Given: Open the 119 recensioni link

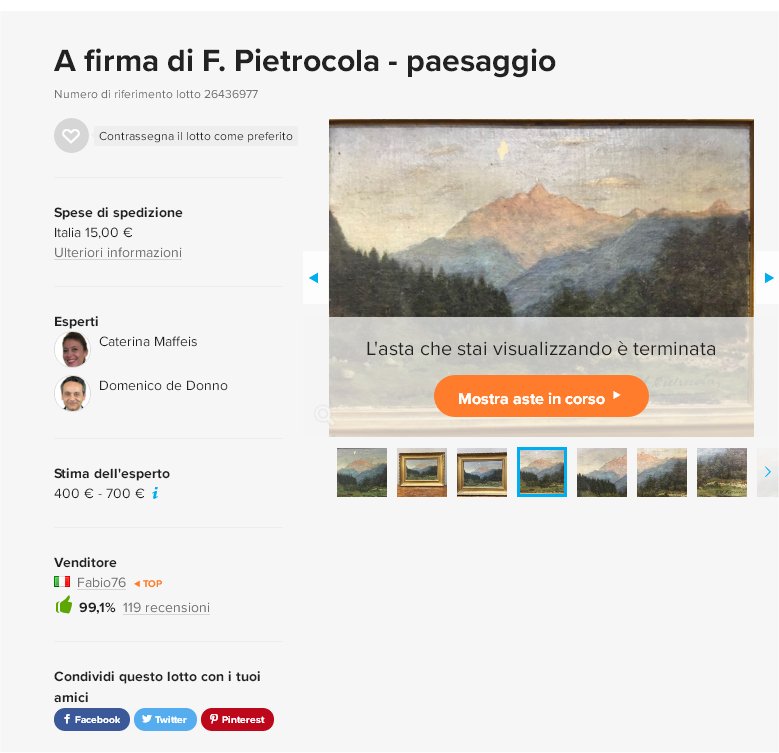Looking at the screenshot, I should 166,607.
